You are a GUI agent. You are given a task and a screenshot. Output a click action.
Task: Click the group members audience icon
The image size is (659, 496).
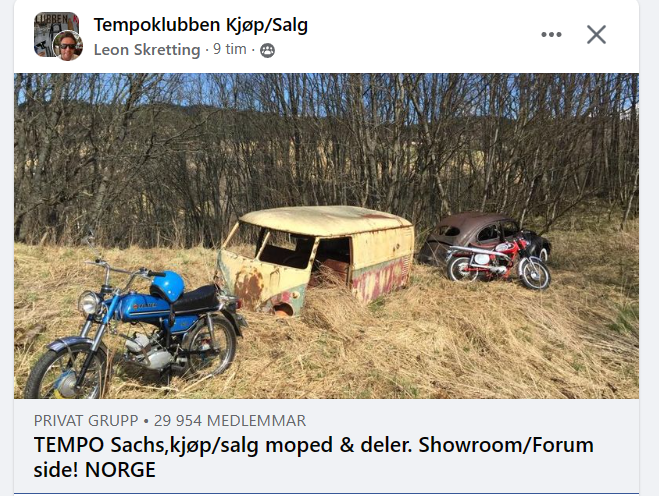(267, 50)
